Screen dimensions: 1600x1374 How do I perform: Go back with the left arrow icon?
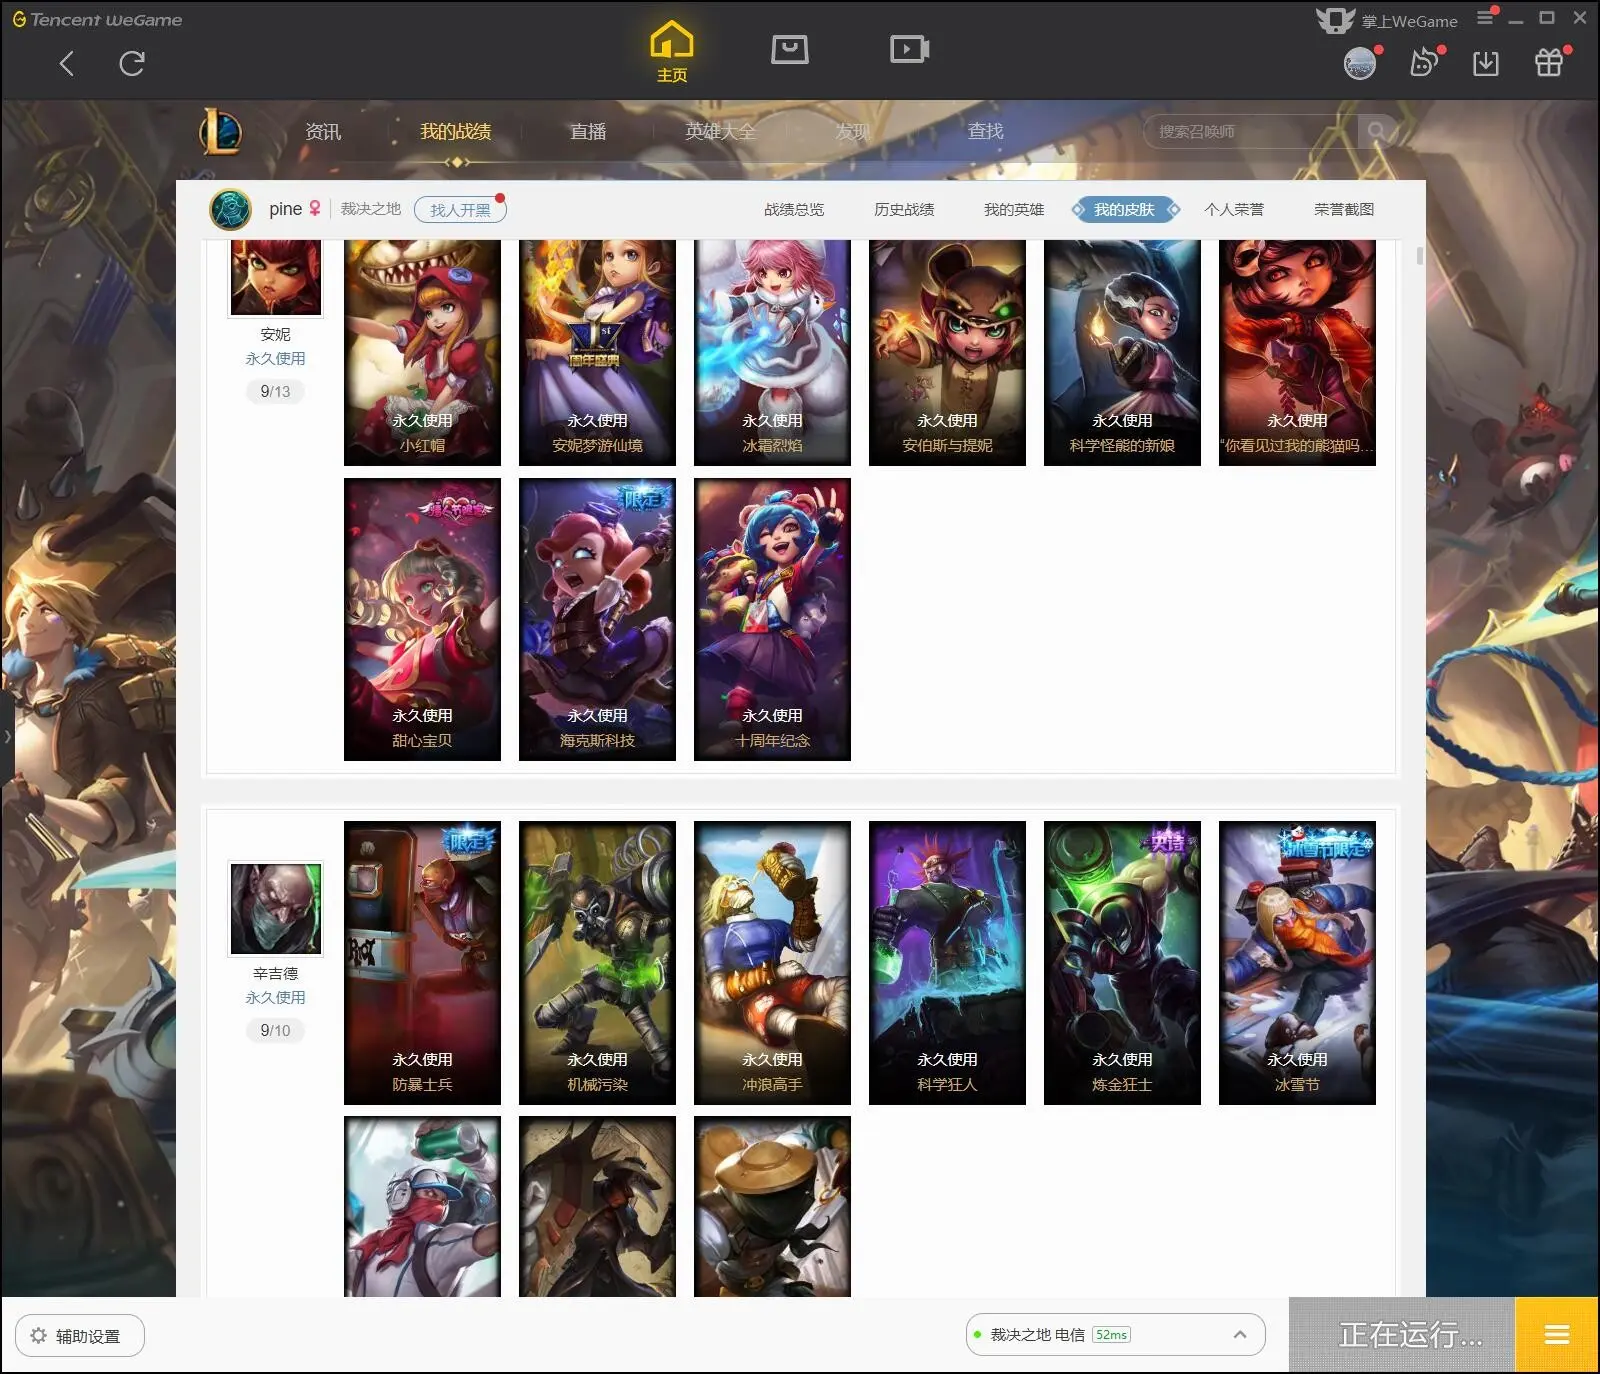coord(67,64)
